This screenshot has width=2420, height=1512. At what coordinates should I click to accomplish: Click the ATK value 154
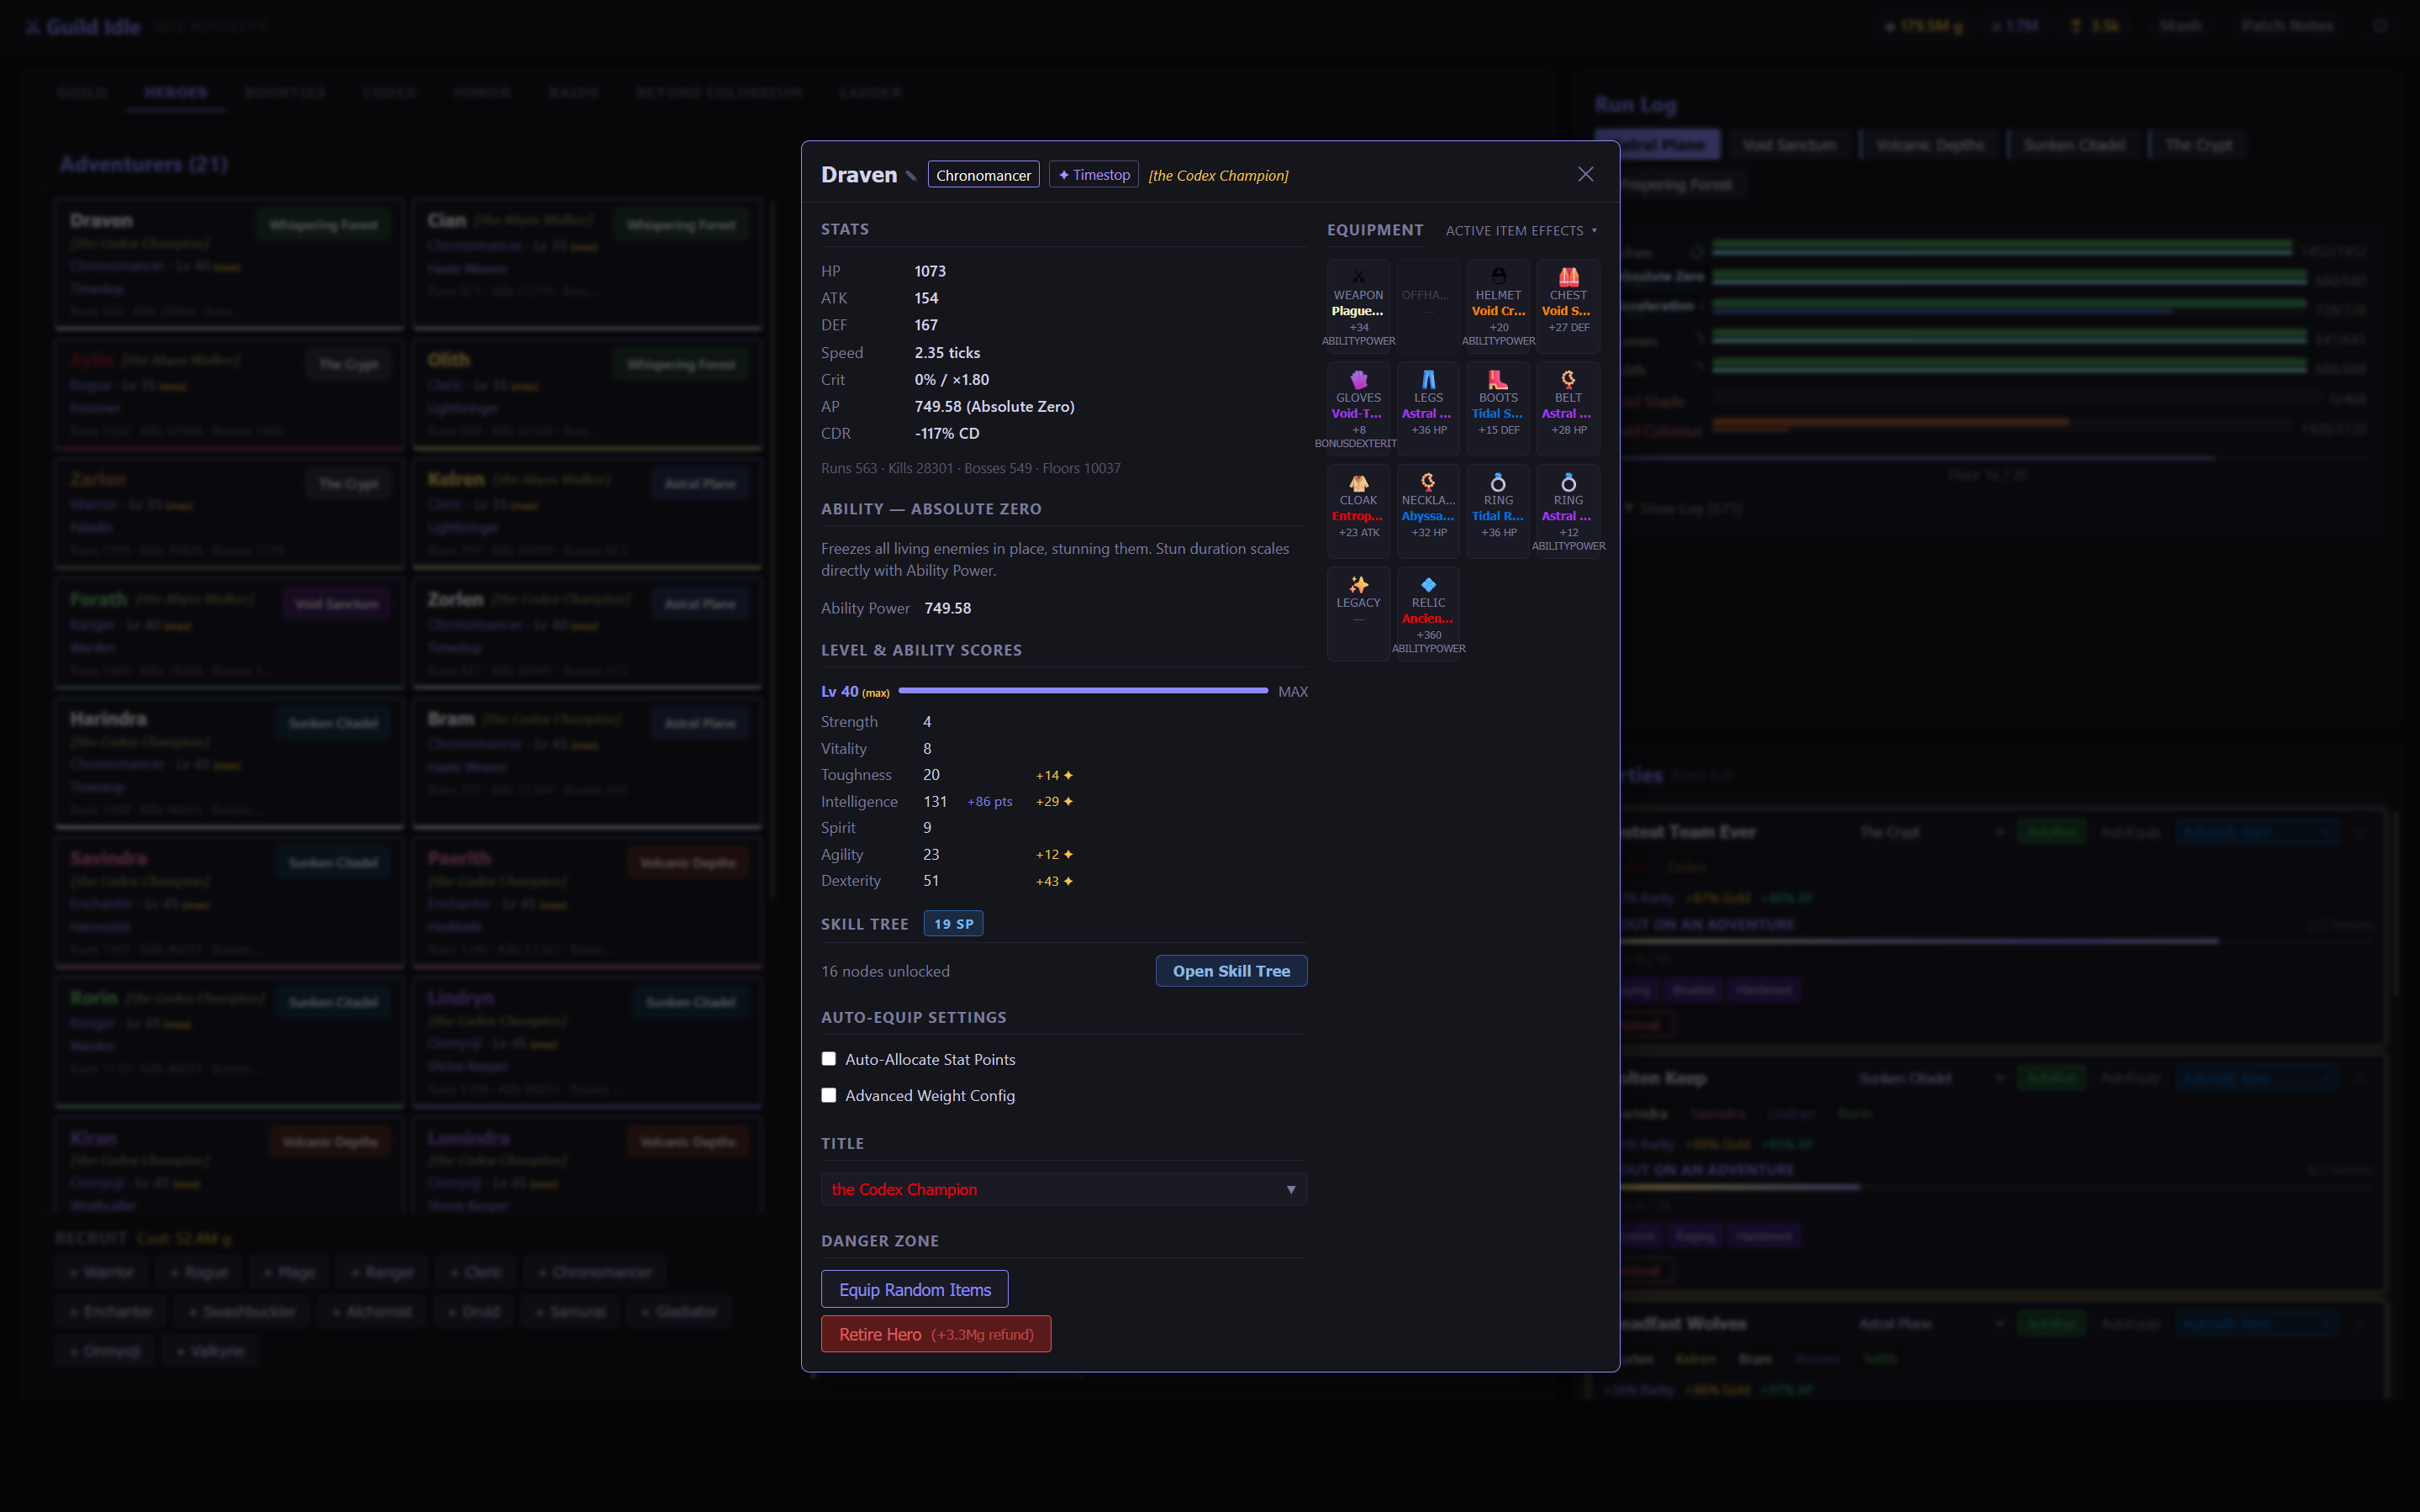point(926,298)
